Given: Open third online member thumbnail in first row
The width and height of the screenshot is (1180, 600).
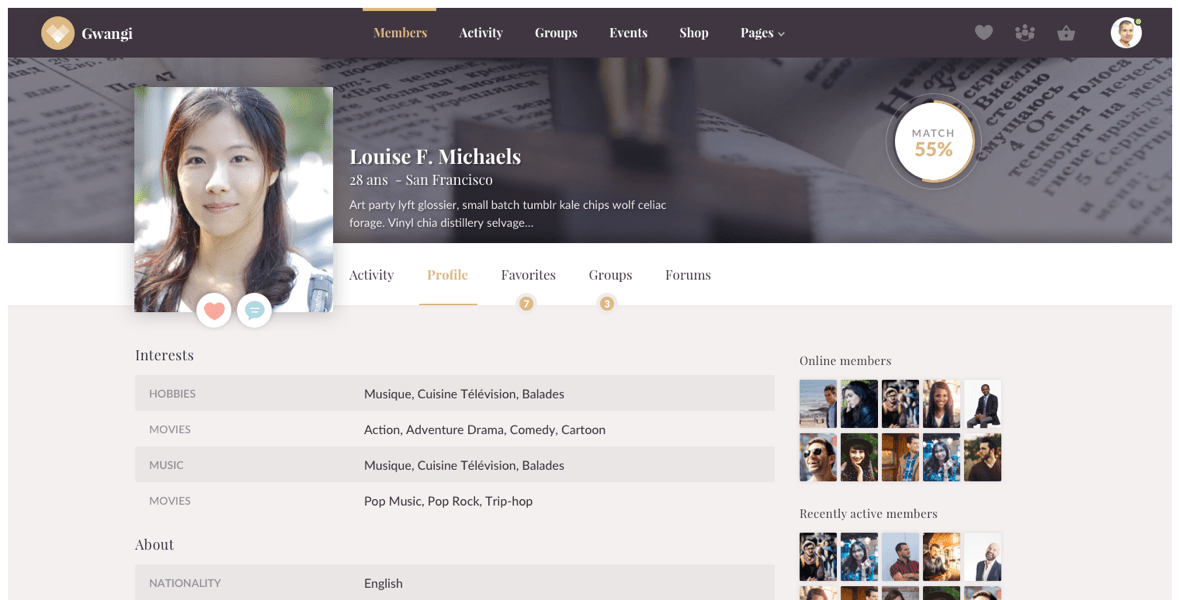Looking at the screenshot, I should point(900,404).
